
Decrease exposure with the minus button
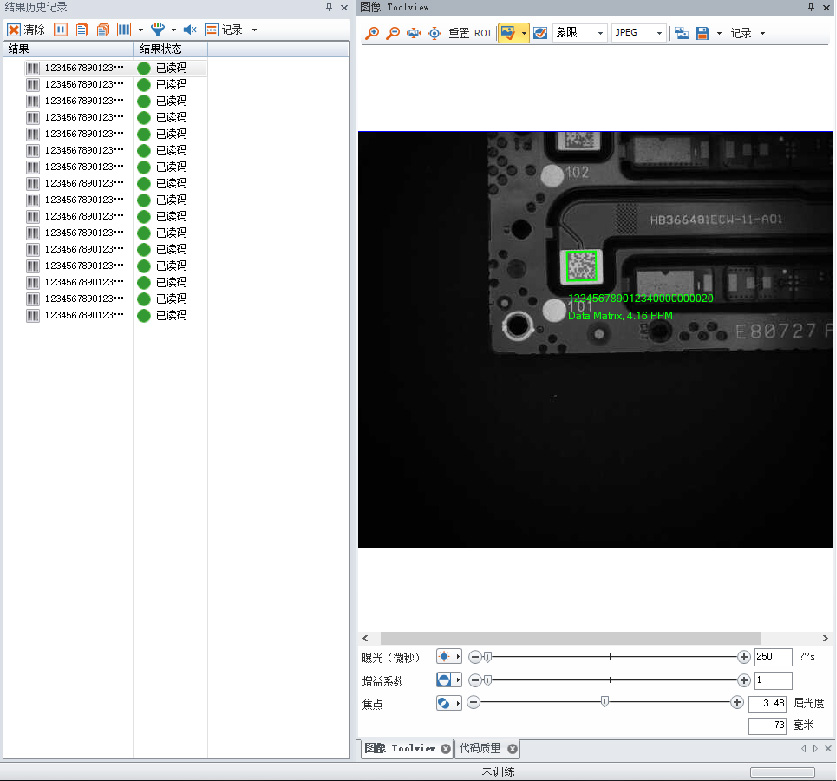tap(475, 657)
